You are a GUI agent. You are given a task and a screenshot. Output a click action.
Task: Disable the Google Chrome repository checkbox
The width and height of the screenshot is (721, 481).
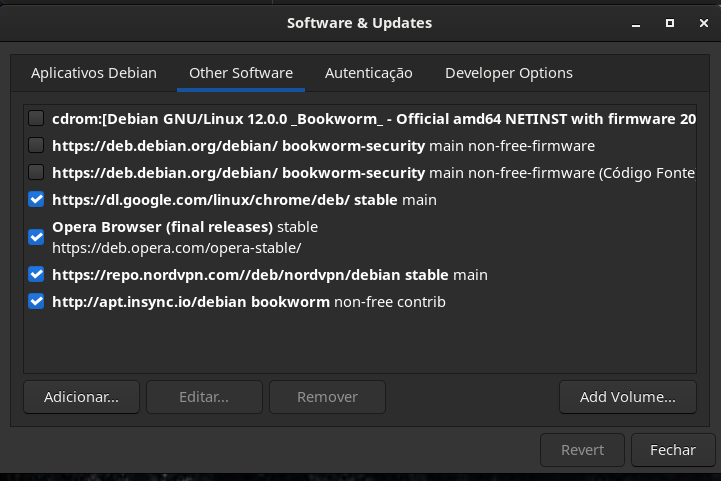tap(36, 199)
